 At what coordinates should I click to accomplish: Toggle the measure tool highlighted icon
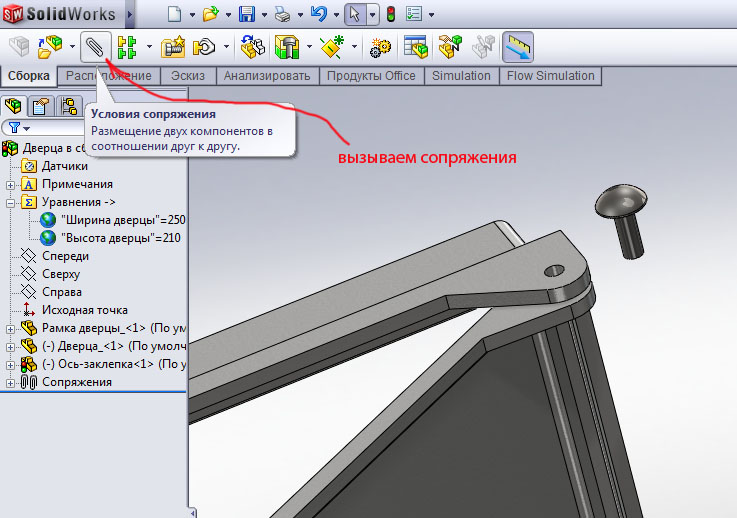tap(518, 46)
